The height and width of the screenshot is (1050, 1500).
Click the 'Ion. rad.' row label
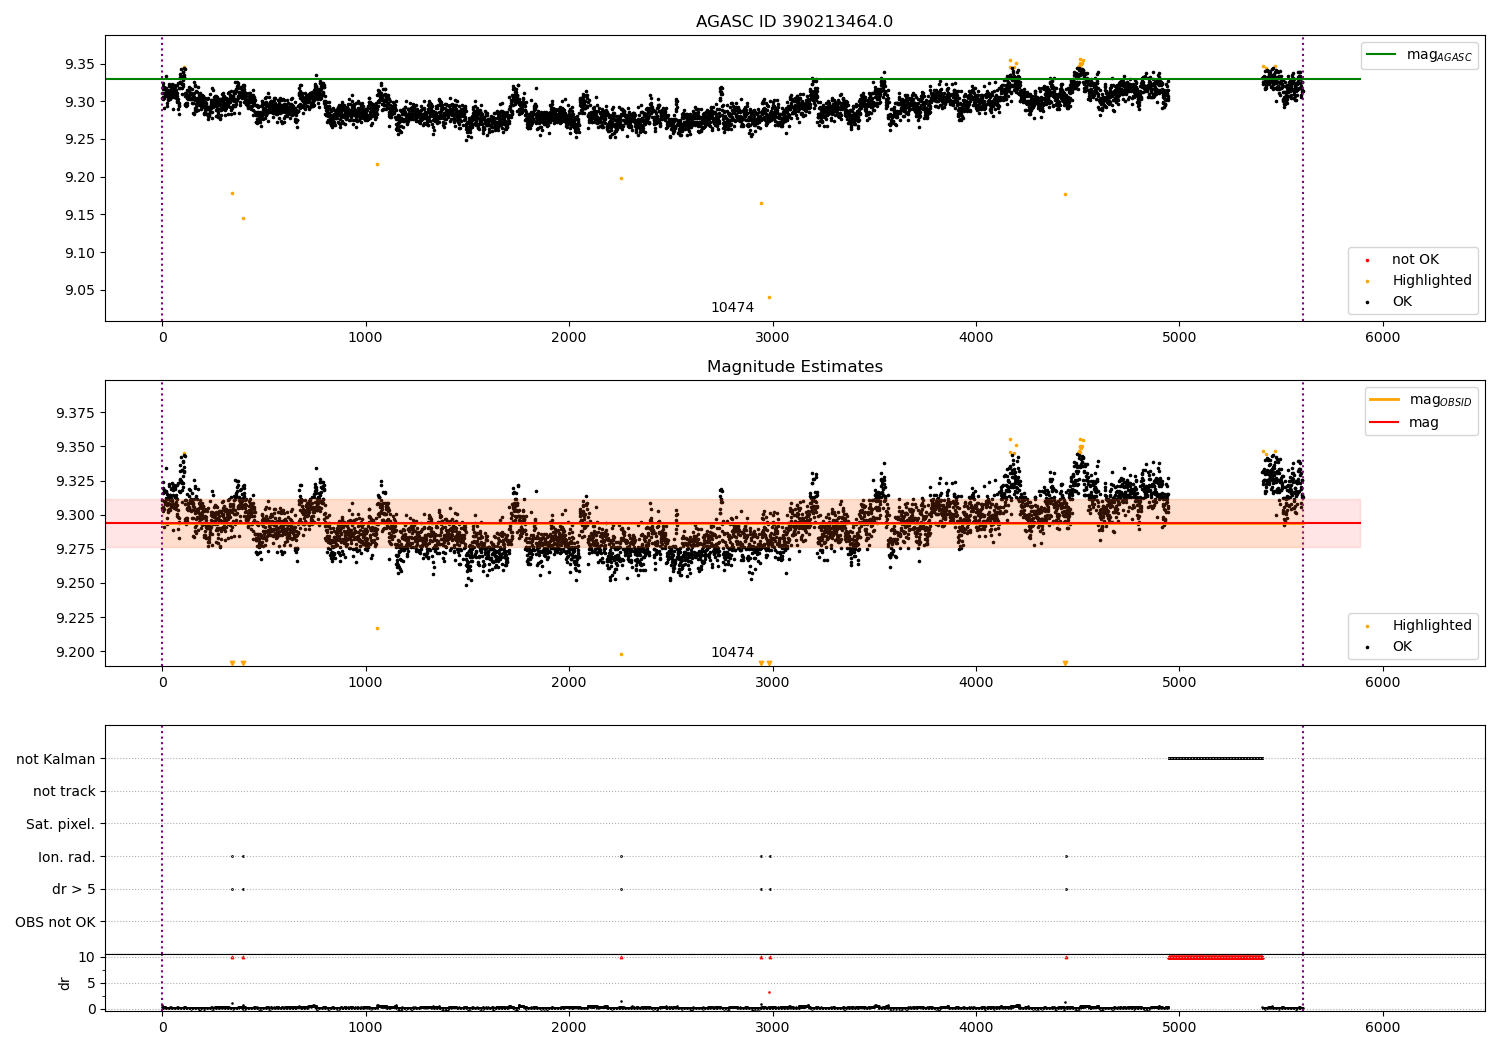coord(67,857)
